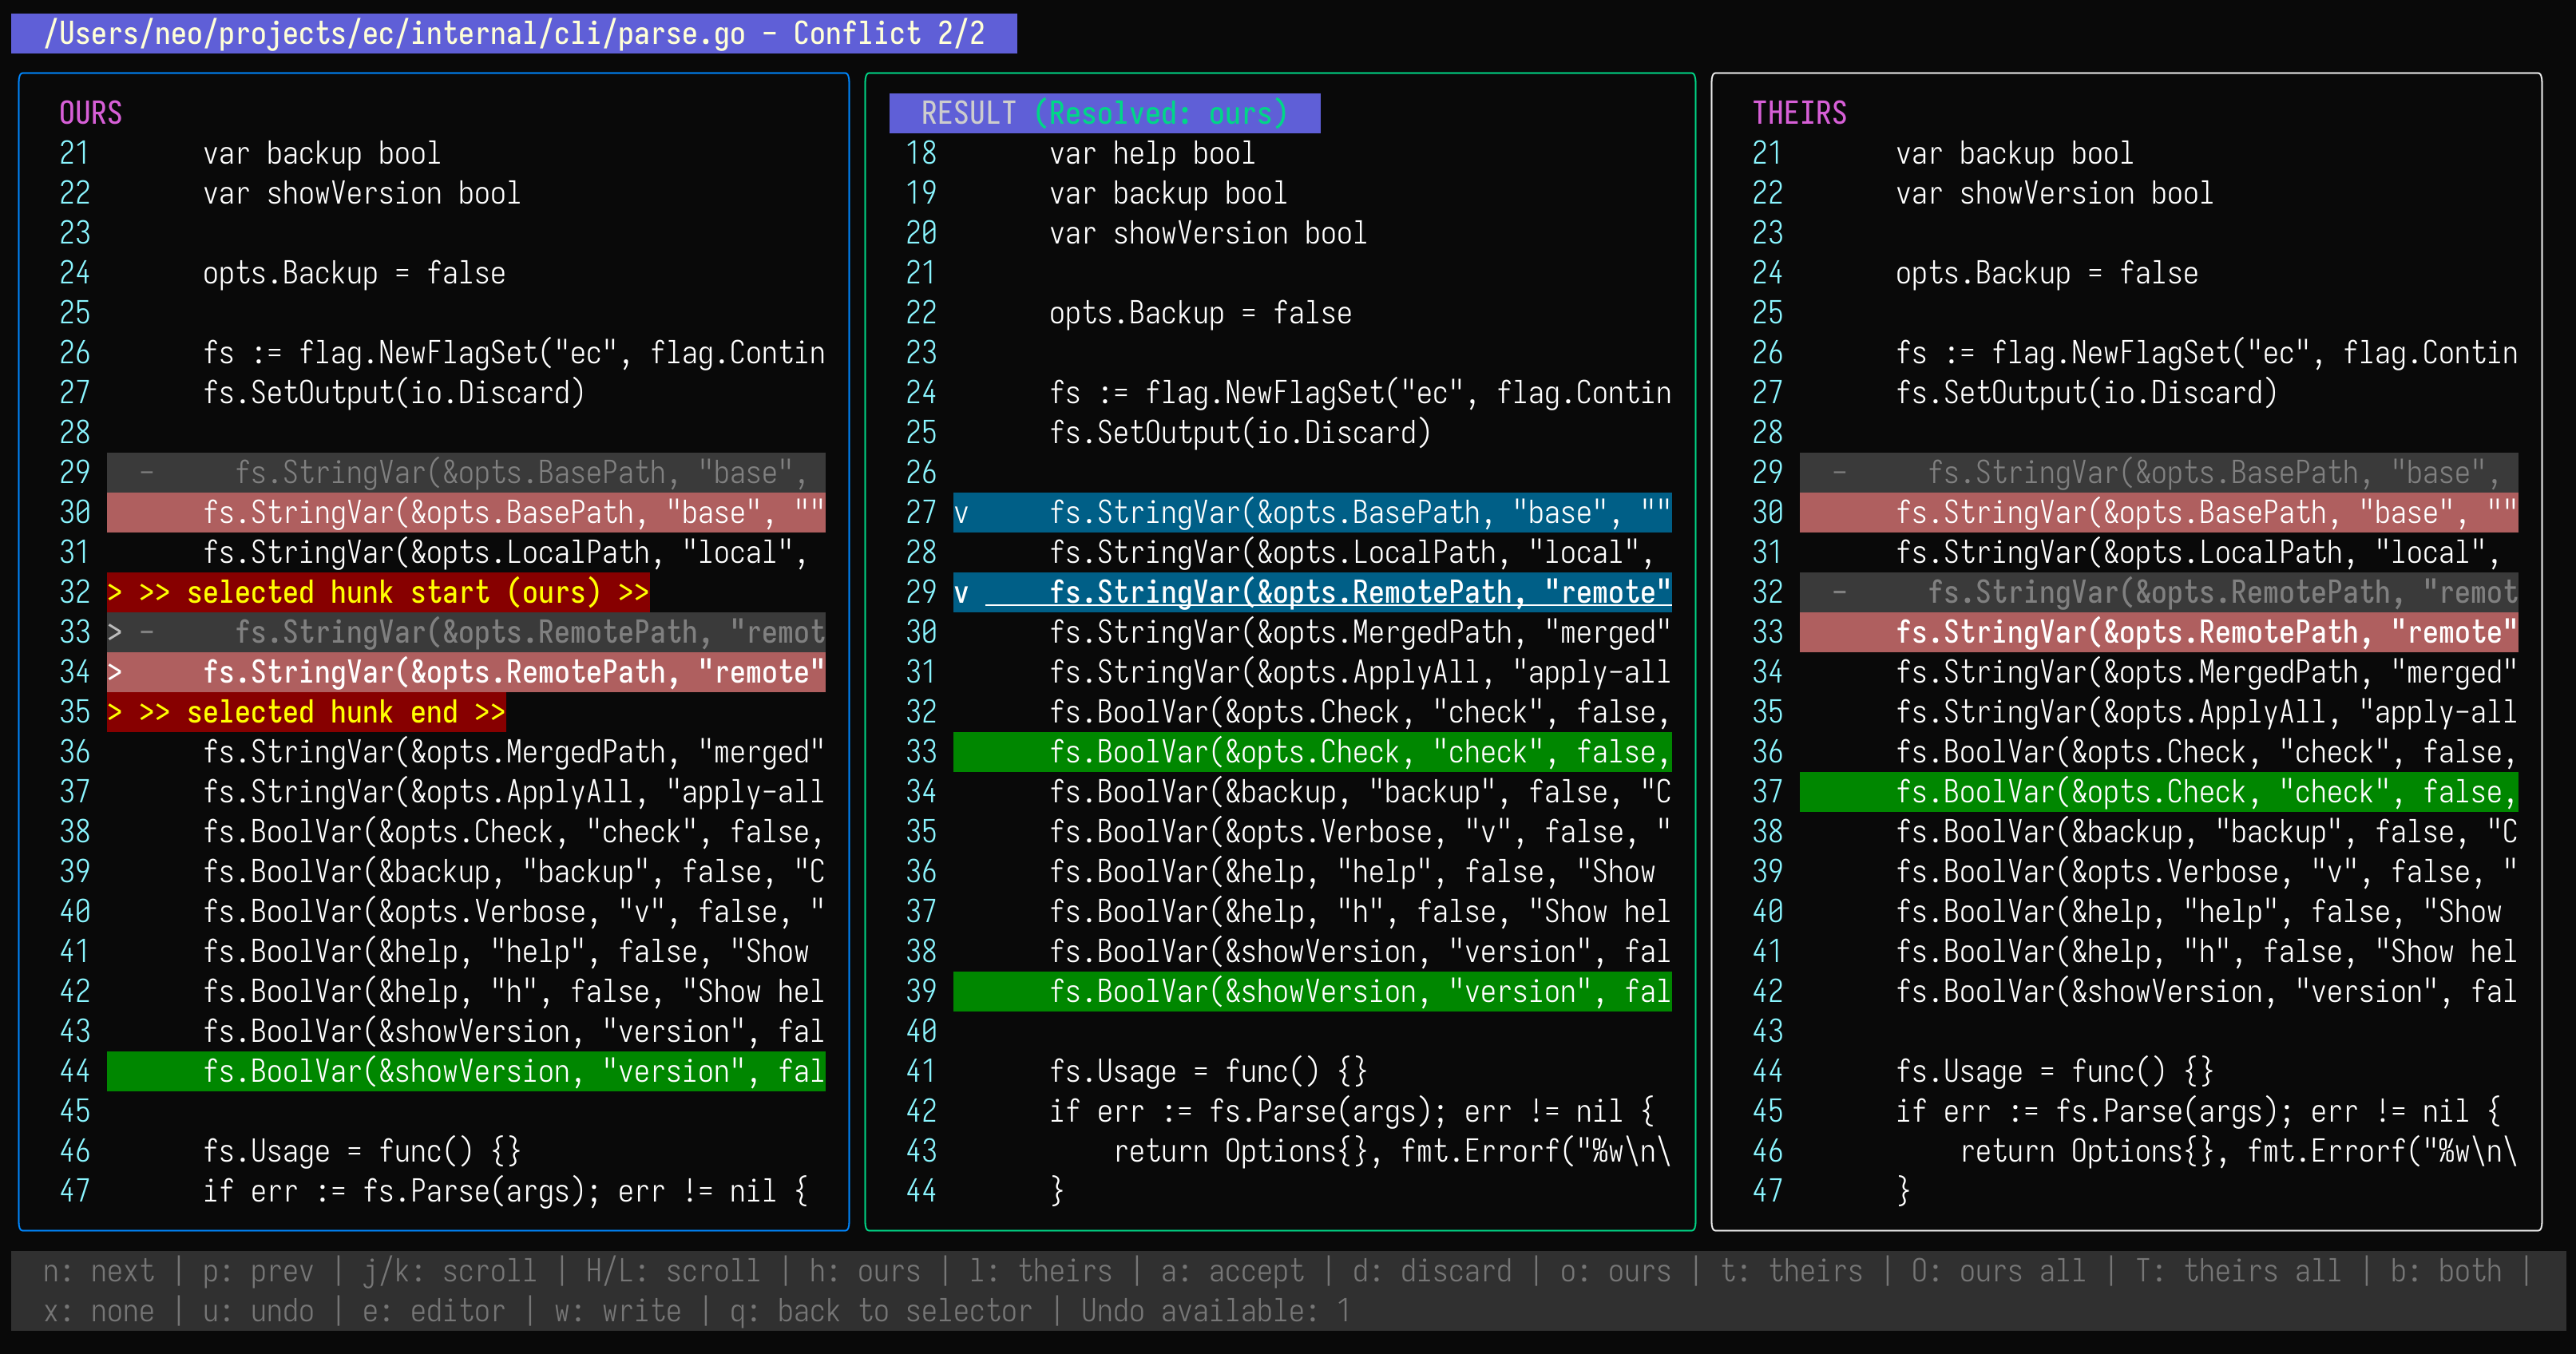Jump to next conflict via 'n: next'

point(98,1270)
